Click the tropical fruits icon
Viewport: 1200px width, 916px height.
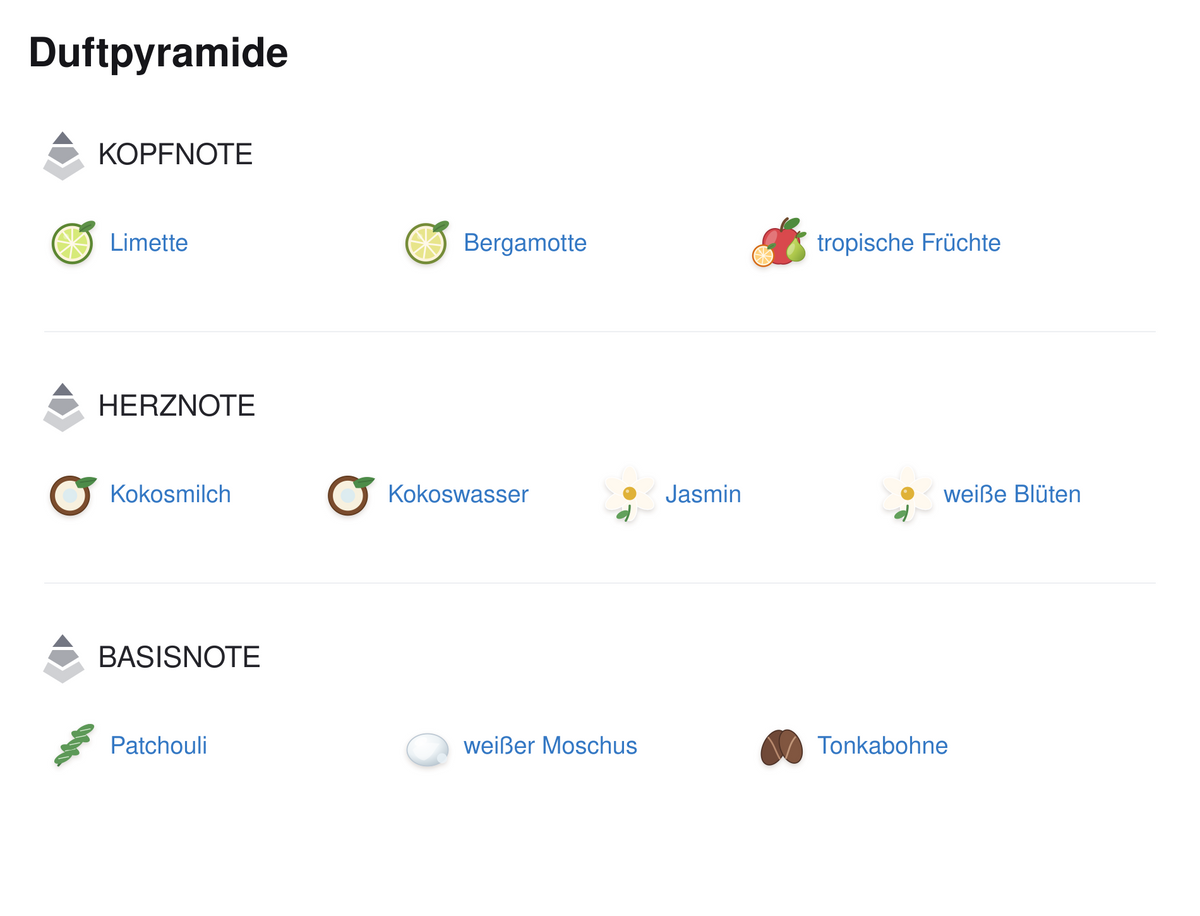(x=780, y=243)
